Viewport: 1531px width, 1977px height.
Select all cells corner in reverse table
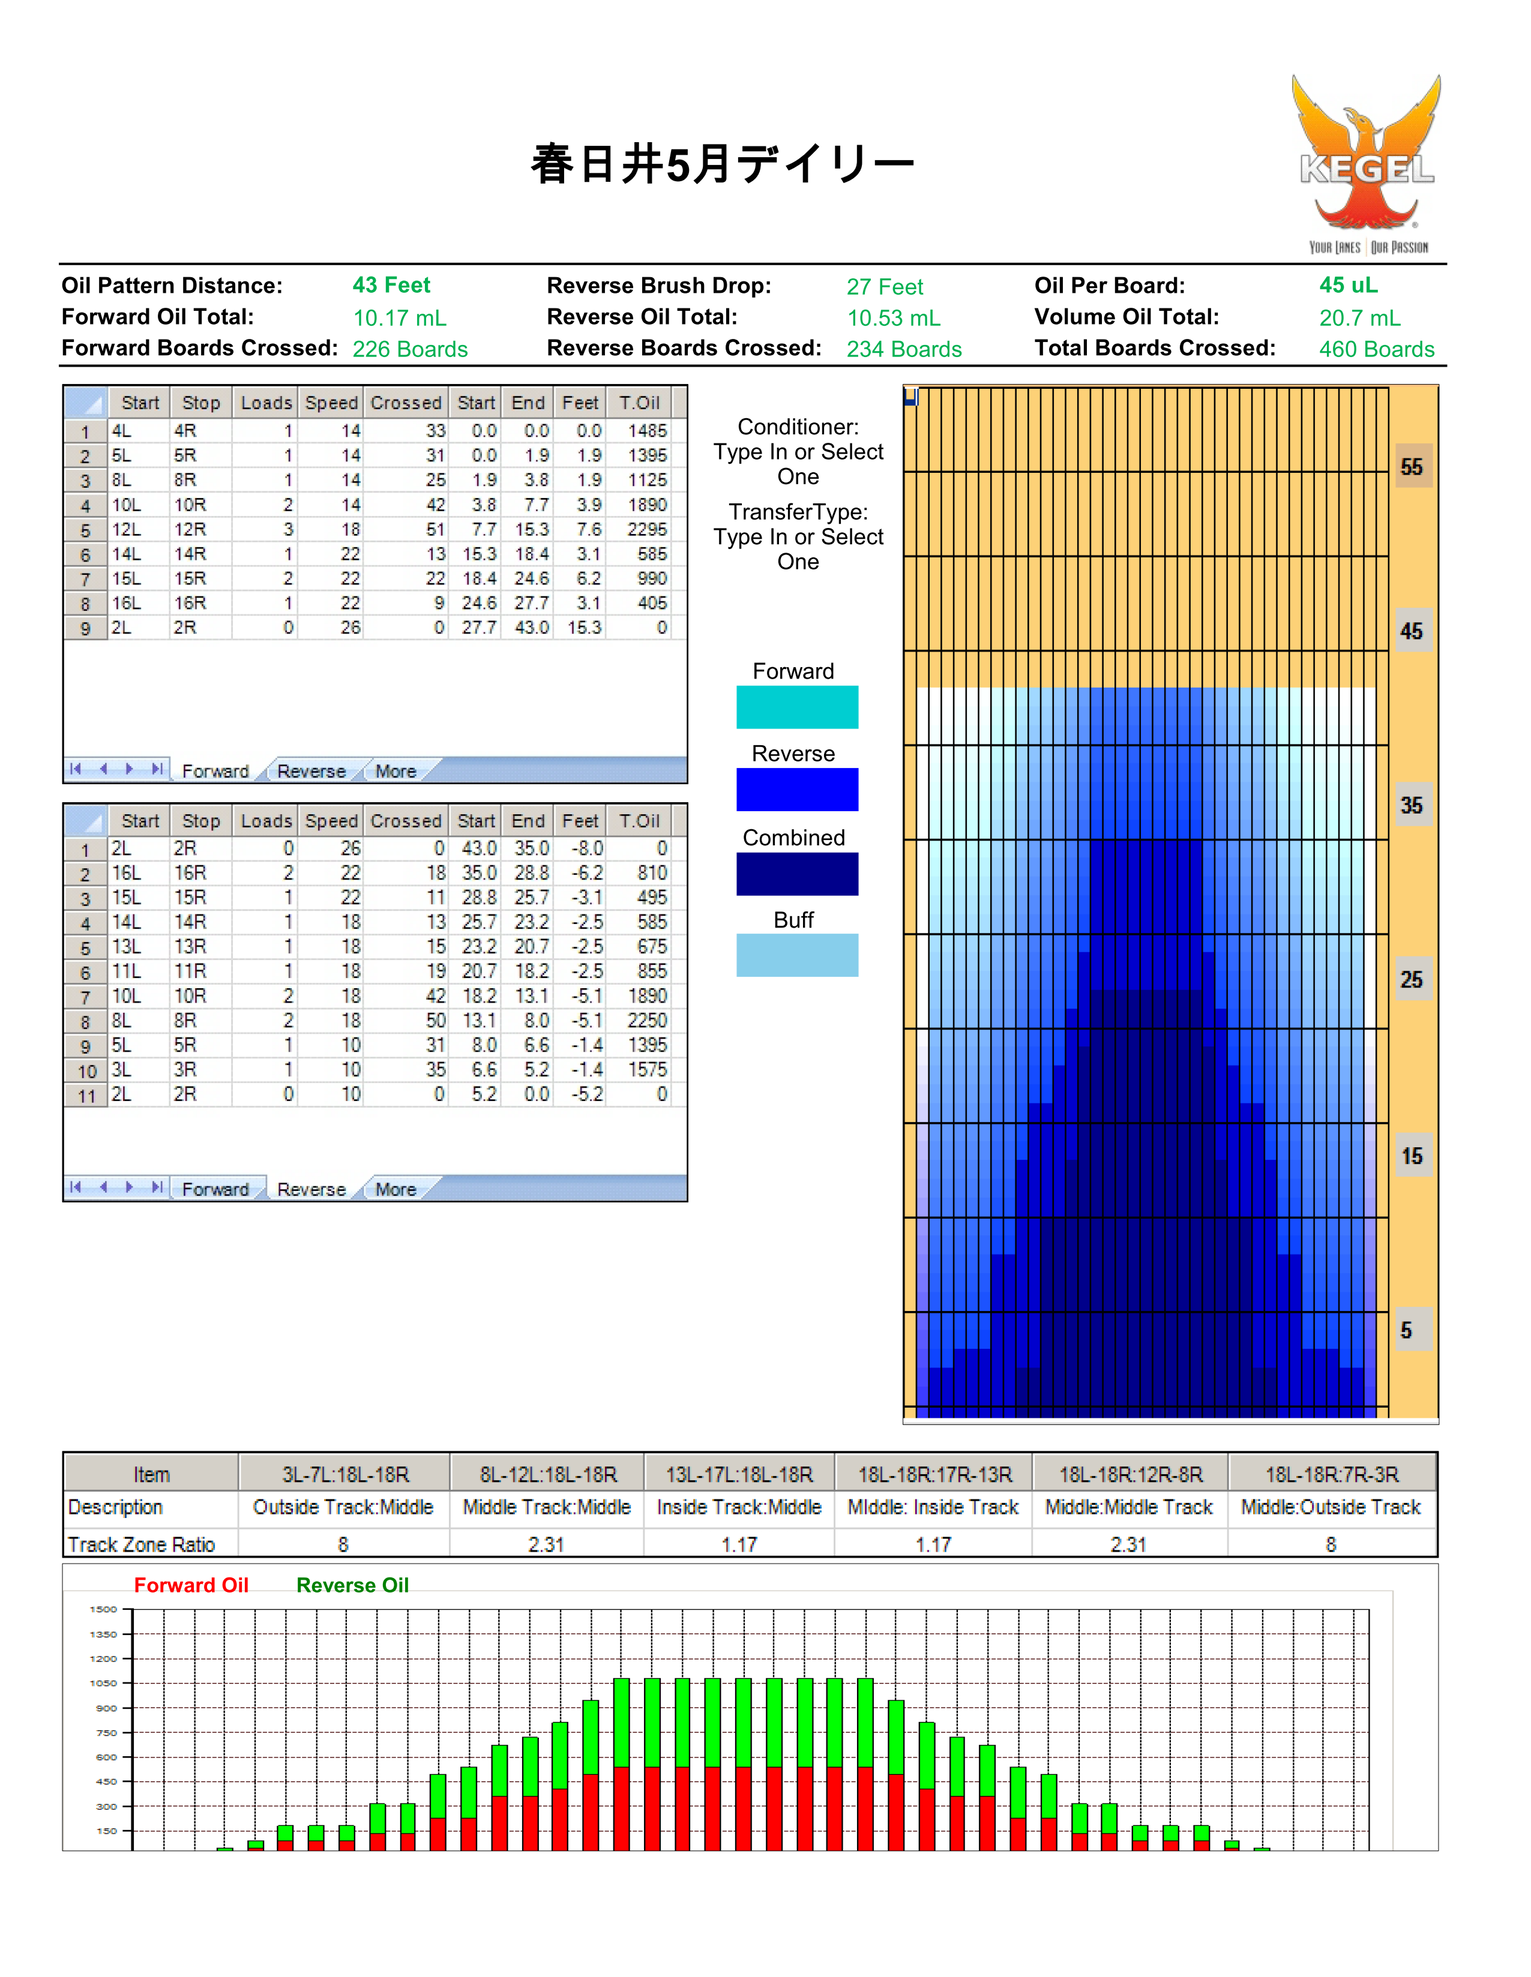86,820
